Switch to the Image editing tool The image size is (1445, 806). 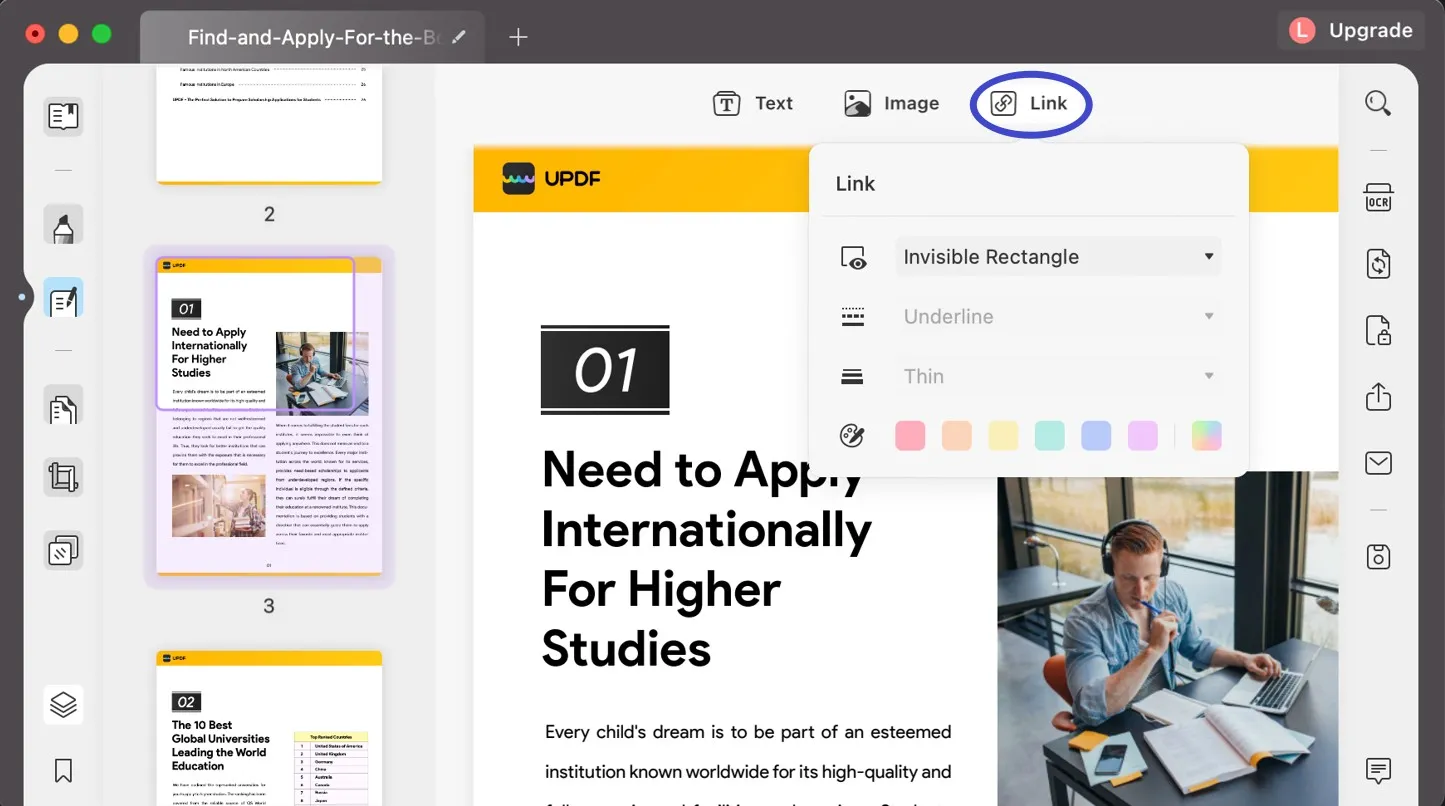(x=891, y=103)
